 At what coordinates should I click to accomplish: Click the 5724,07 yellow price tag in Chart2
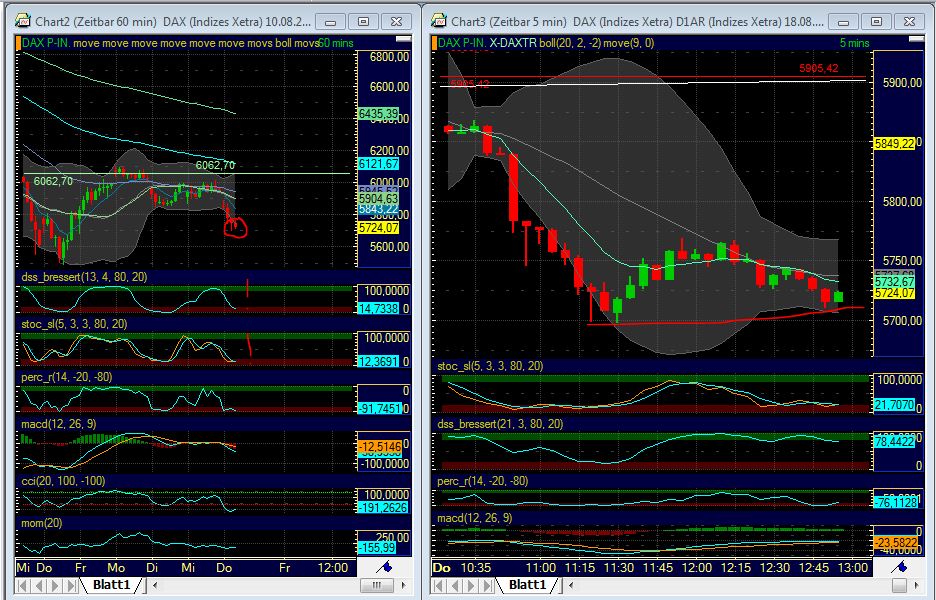[x=378, y=227]
